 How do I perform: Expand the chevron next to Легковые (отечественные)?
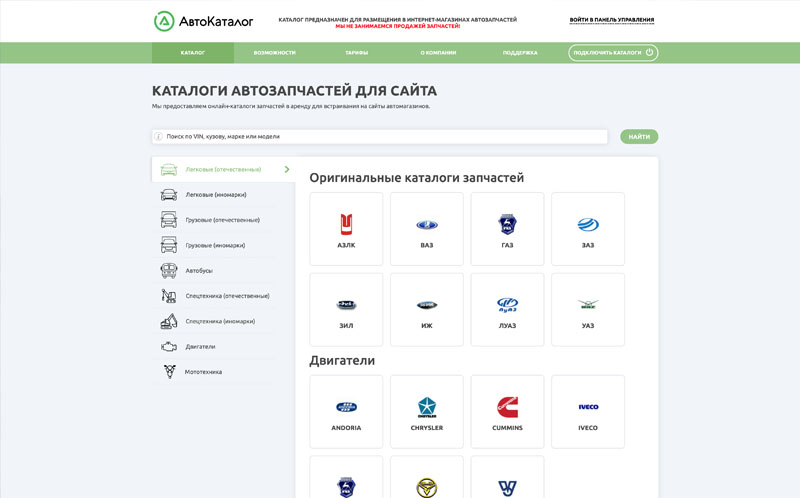coord(287,169)
